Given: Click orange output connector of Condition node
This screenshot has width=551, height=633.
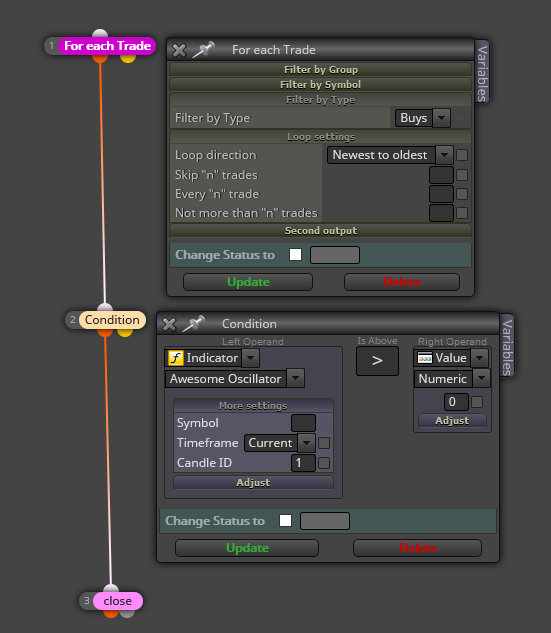Looking at the screenshot, I should pos(105,333).
